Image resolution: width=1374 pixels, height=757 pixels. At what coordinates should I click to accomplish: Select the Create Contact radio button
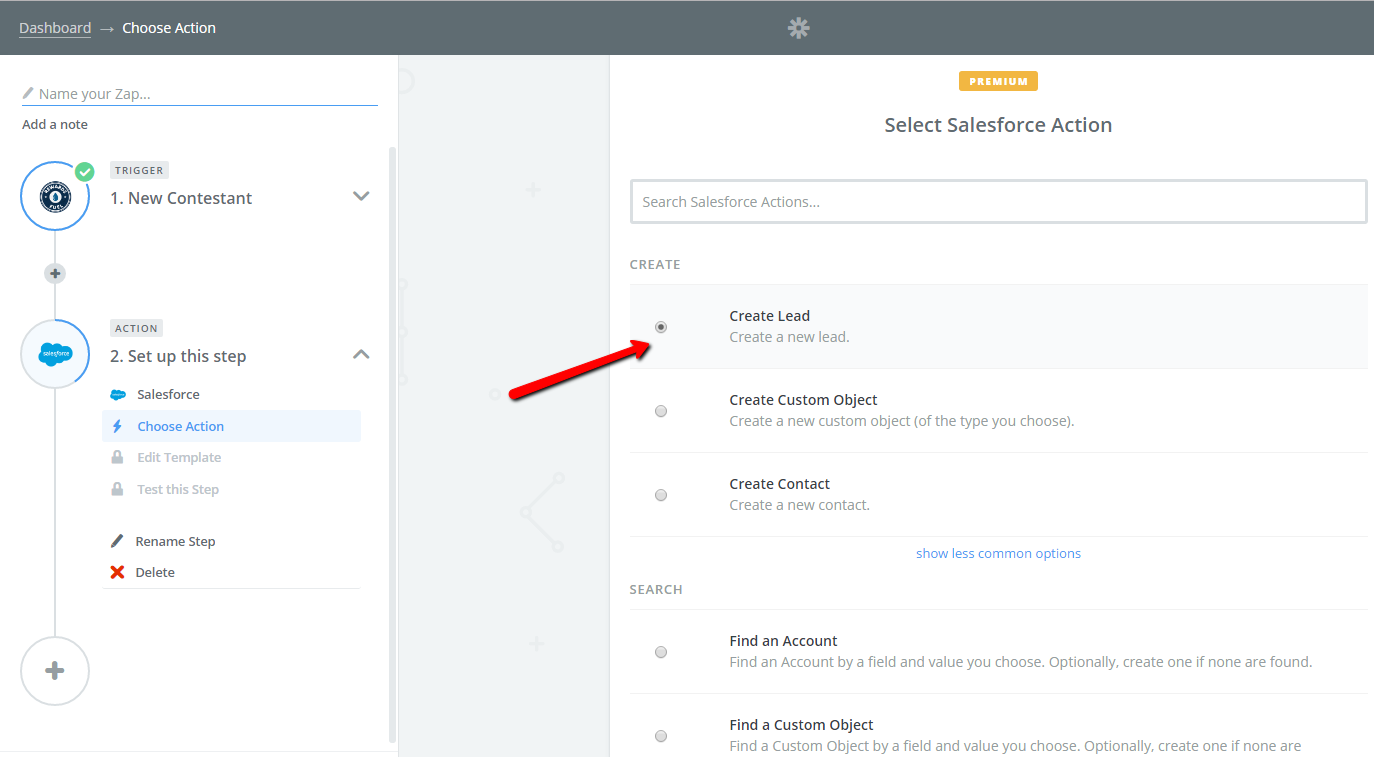click(661, 495)
